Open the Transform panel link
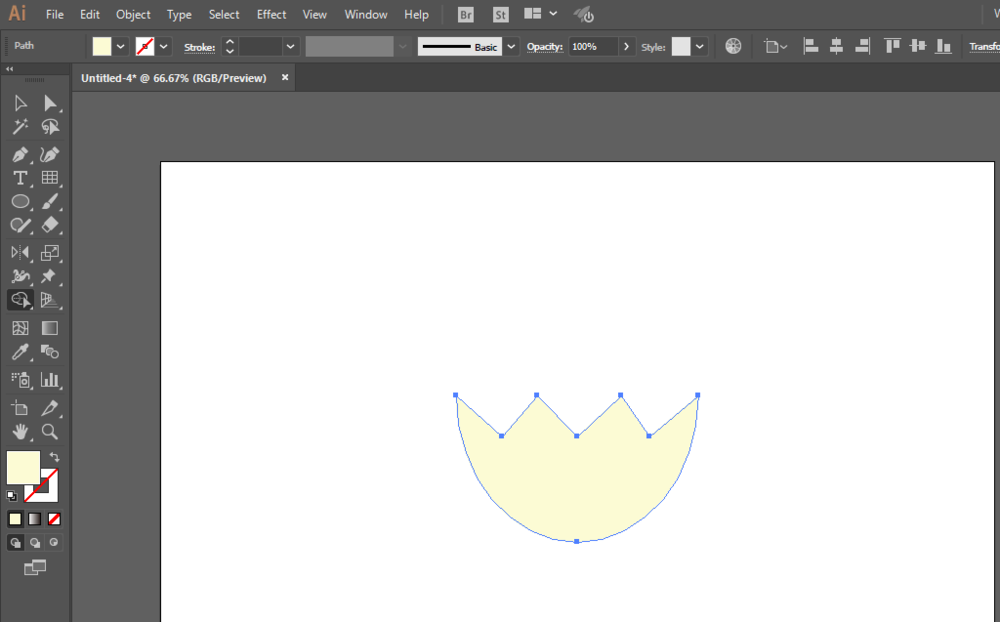 (984, 47)
